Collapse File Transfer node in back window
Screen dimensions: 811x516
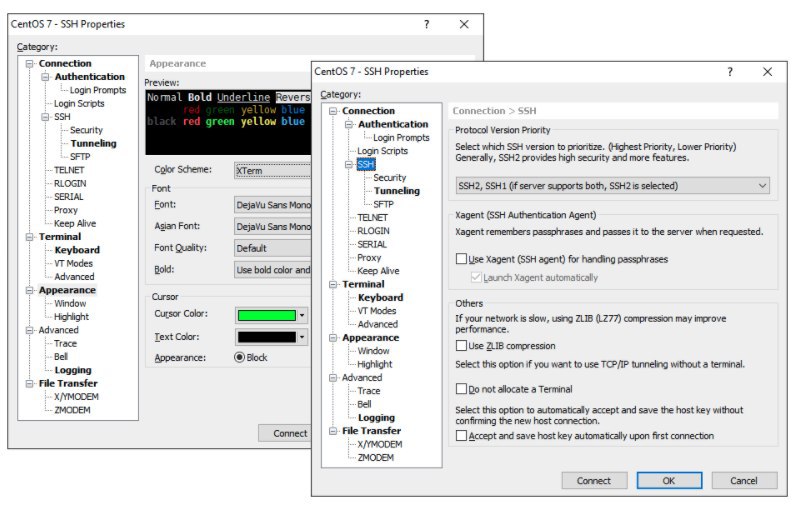tap(29, 384)
